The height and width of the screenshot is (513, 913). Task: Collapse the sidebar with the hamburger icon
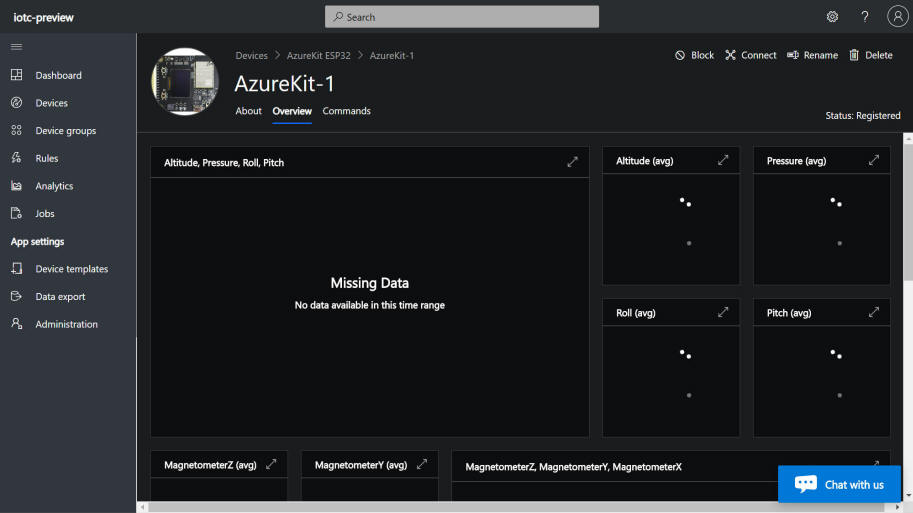(16, 47)
